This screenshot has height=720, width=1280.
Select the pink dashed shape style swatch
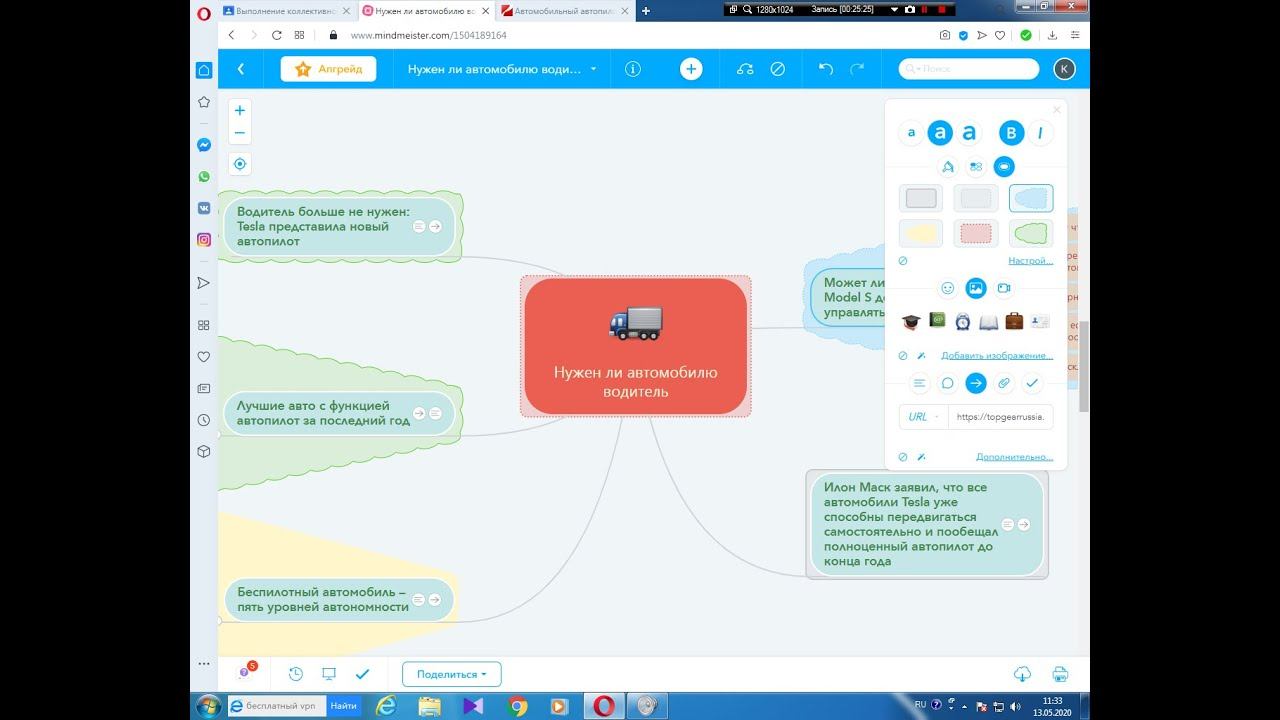(976, 234)
